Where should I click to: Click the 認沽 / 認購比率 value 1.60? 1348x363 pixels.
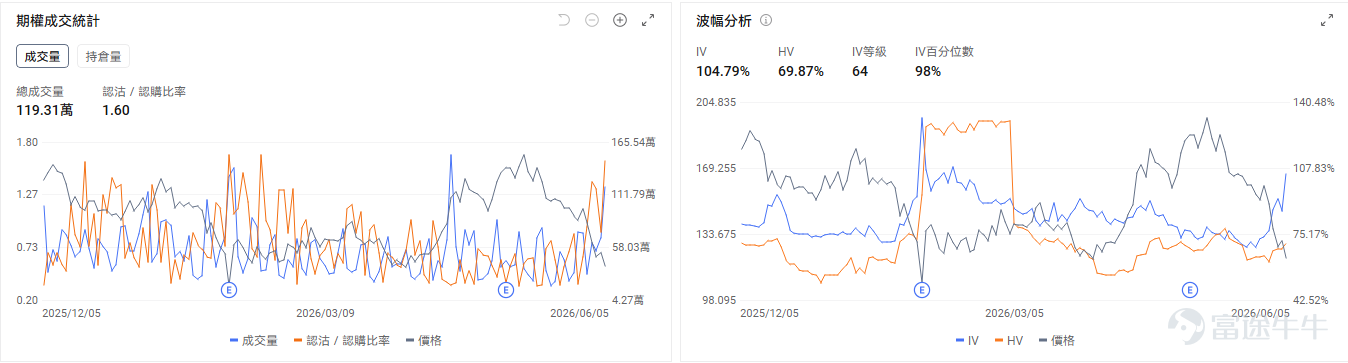(x=116, y=110)
